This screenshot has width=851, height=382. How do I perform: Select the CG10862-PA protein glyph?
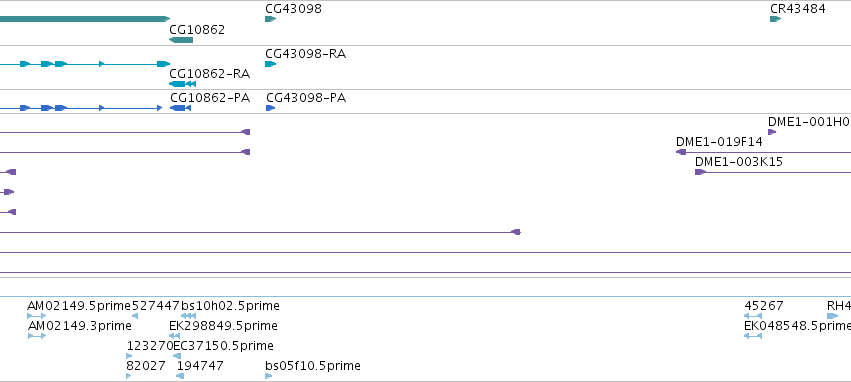180,108
